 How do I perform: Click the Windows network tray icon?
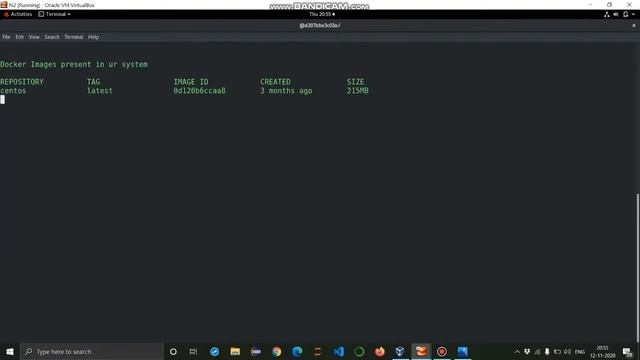pyautogui.click(x=537, y=351)
